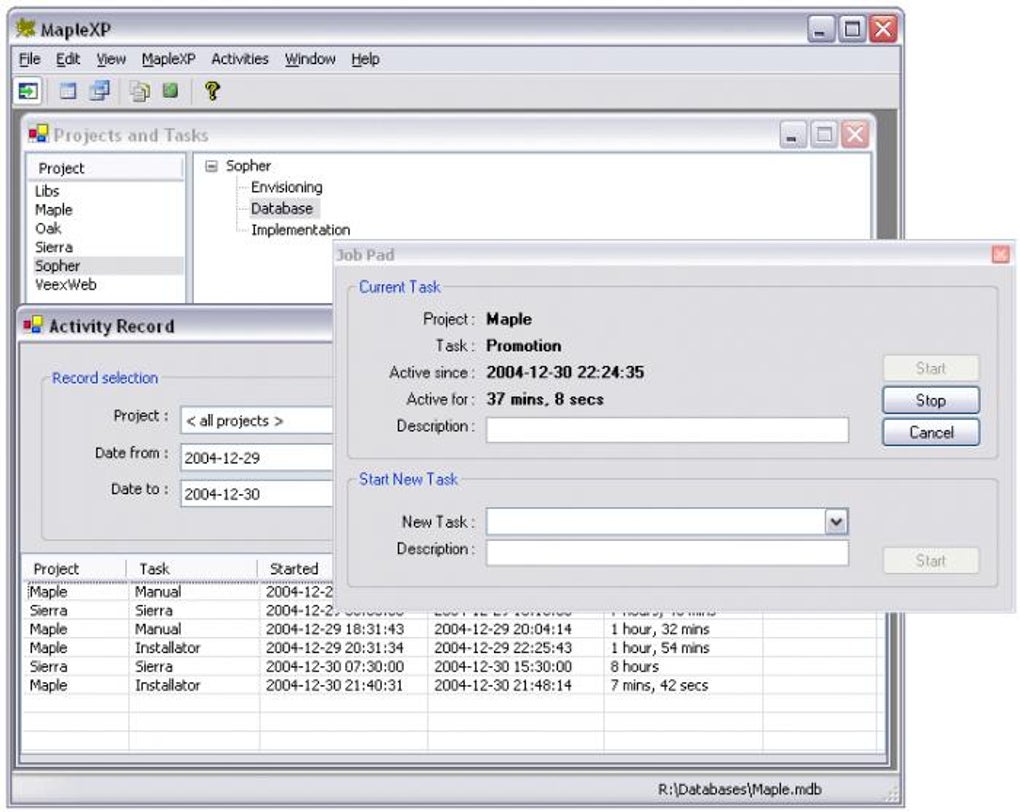Open the MapleXP menu
This screenshot has width=1020, height=812.
(x=168, y=59)
